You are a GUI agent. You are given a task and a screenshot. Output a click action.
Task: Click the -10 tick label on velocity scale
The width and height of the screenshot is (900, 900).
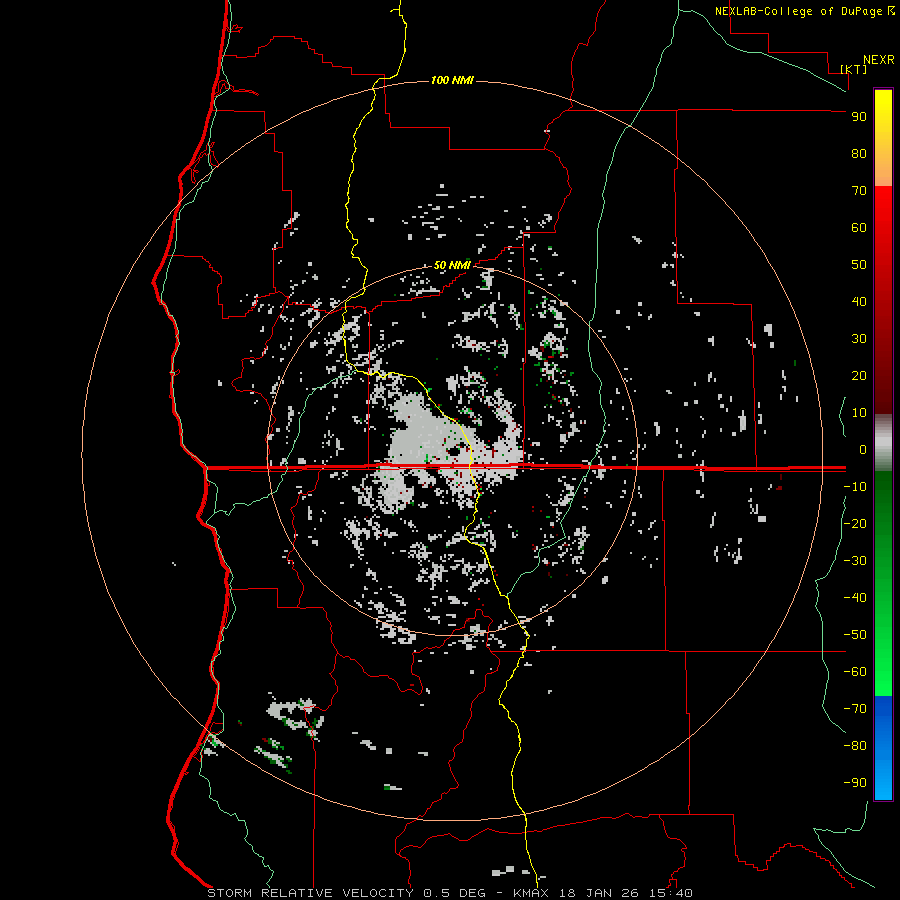click(x=855, y=487)
